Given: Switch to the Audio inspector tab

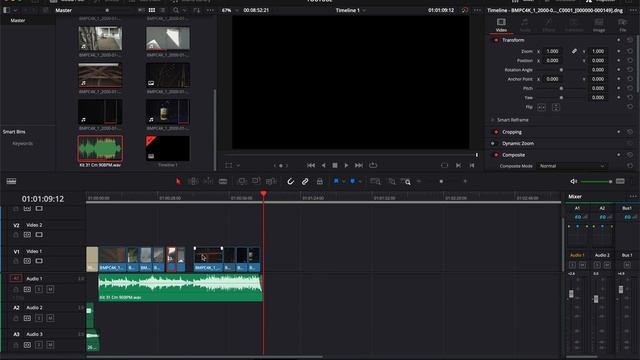Looking at the screenshot, I should (x=525, y=25).
